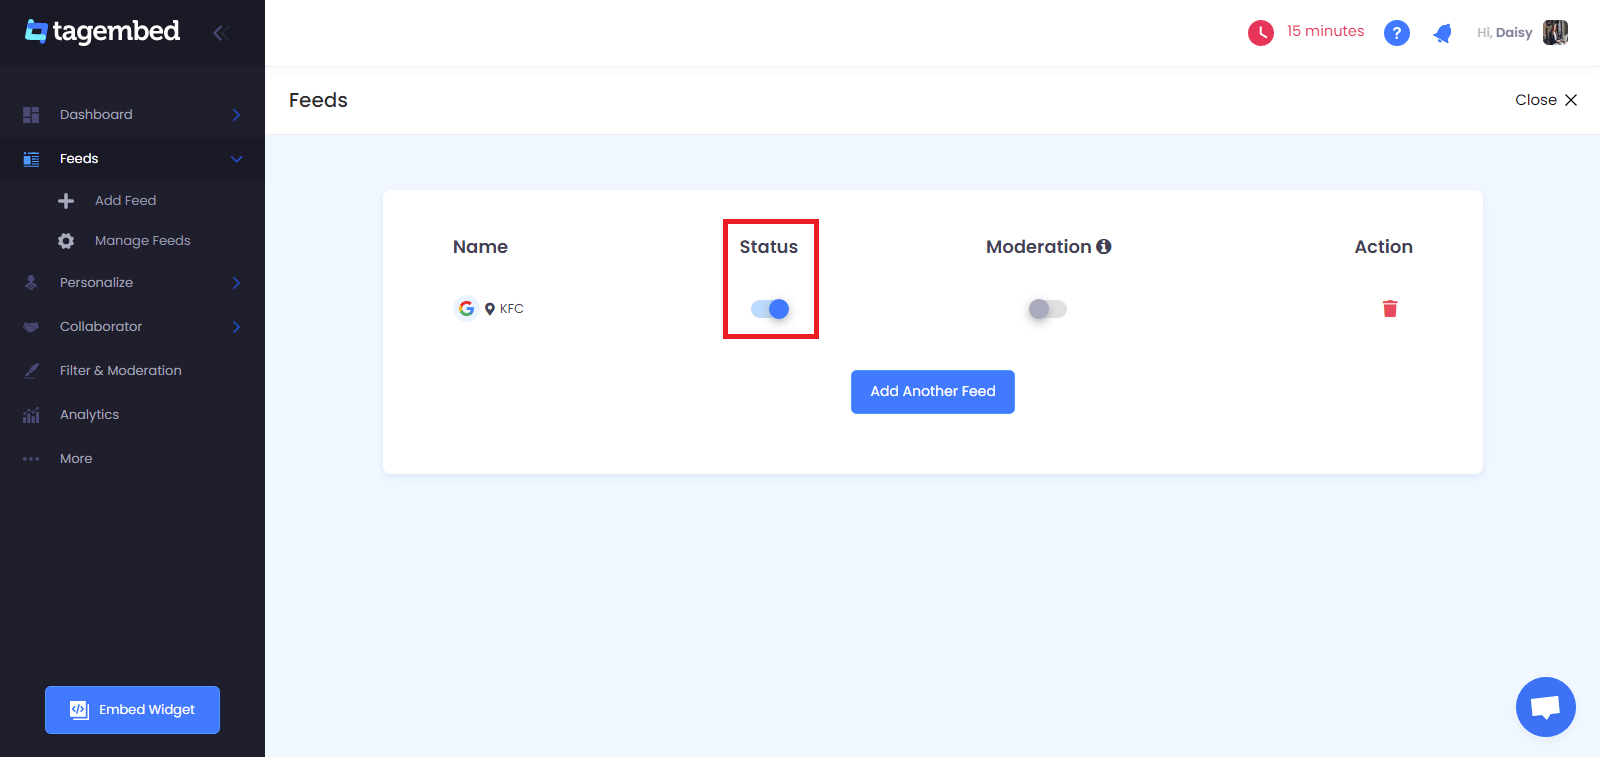Click the three-dots More icon
1600x757 pixels.
pos(31,459)
